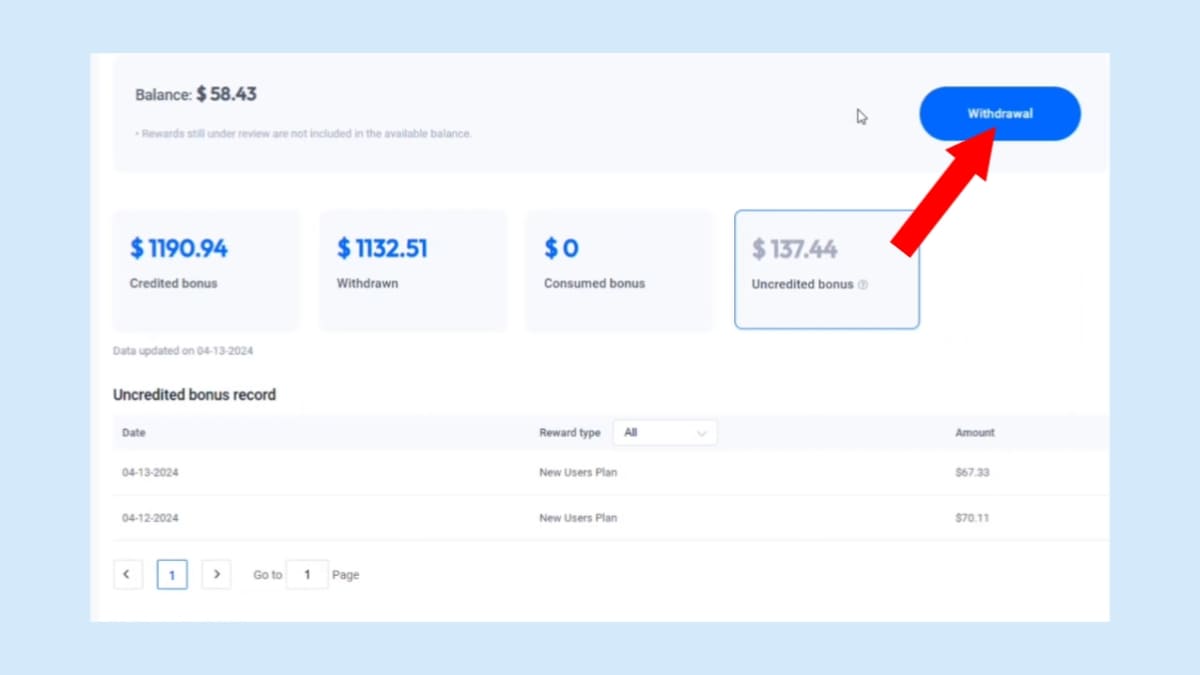Click the info icon beside Uncredited bonus
The height and width of the screenshot is (675, 1200).
[x=863, y=285]
